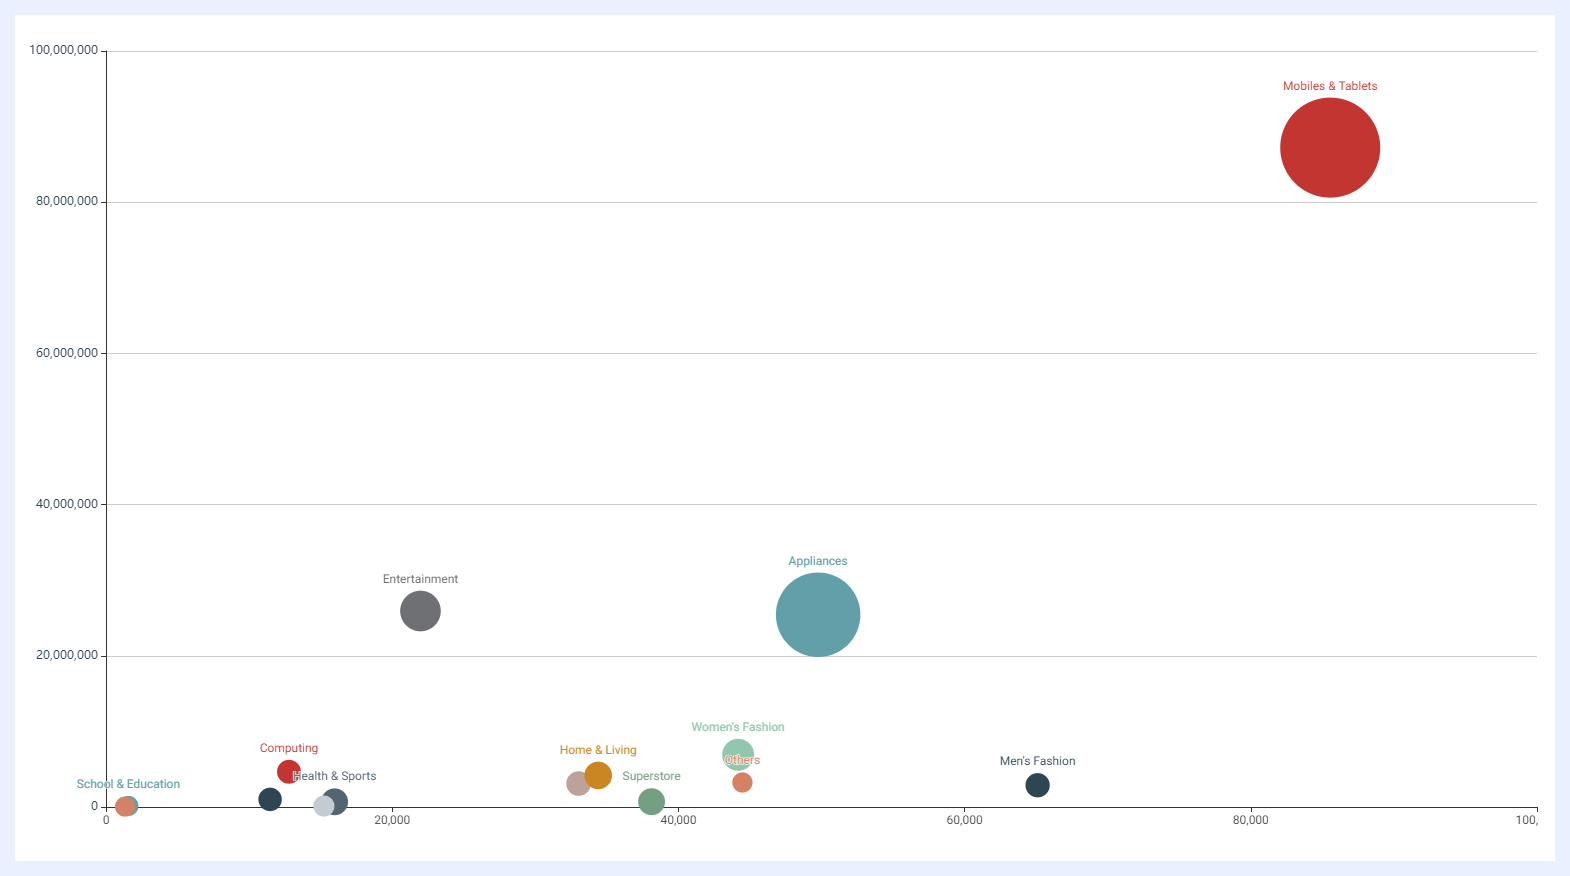Click the 'Appliances' label text
The height and width of the screenshot is (876, 1570).
pyautogui.click(x=818, y=561)
